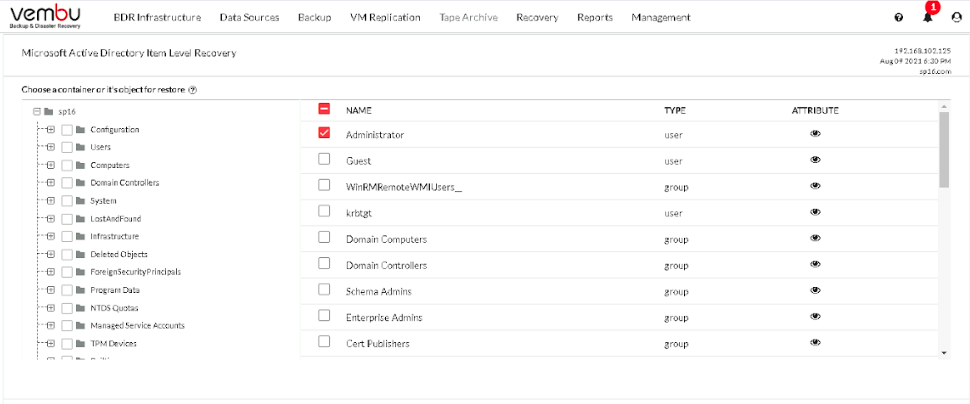This screenshot has width=970, height=404.
Task: View attributes of Schema Admins
Action: coord(815,290)
